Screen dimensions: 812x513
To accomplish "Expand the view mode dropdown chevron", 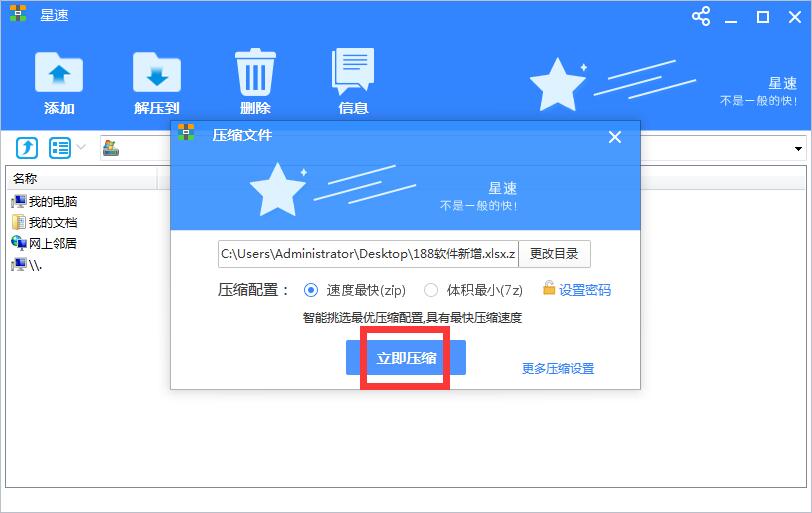I will [82, 148].
